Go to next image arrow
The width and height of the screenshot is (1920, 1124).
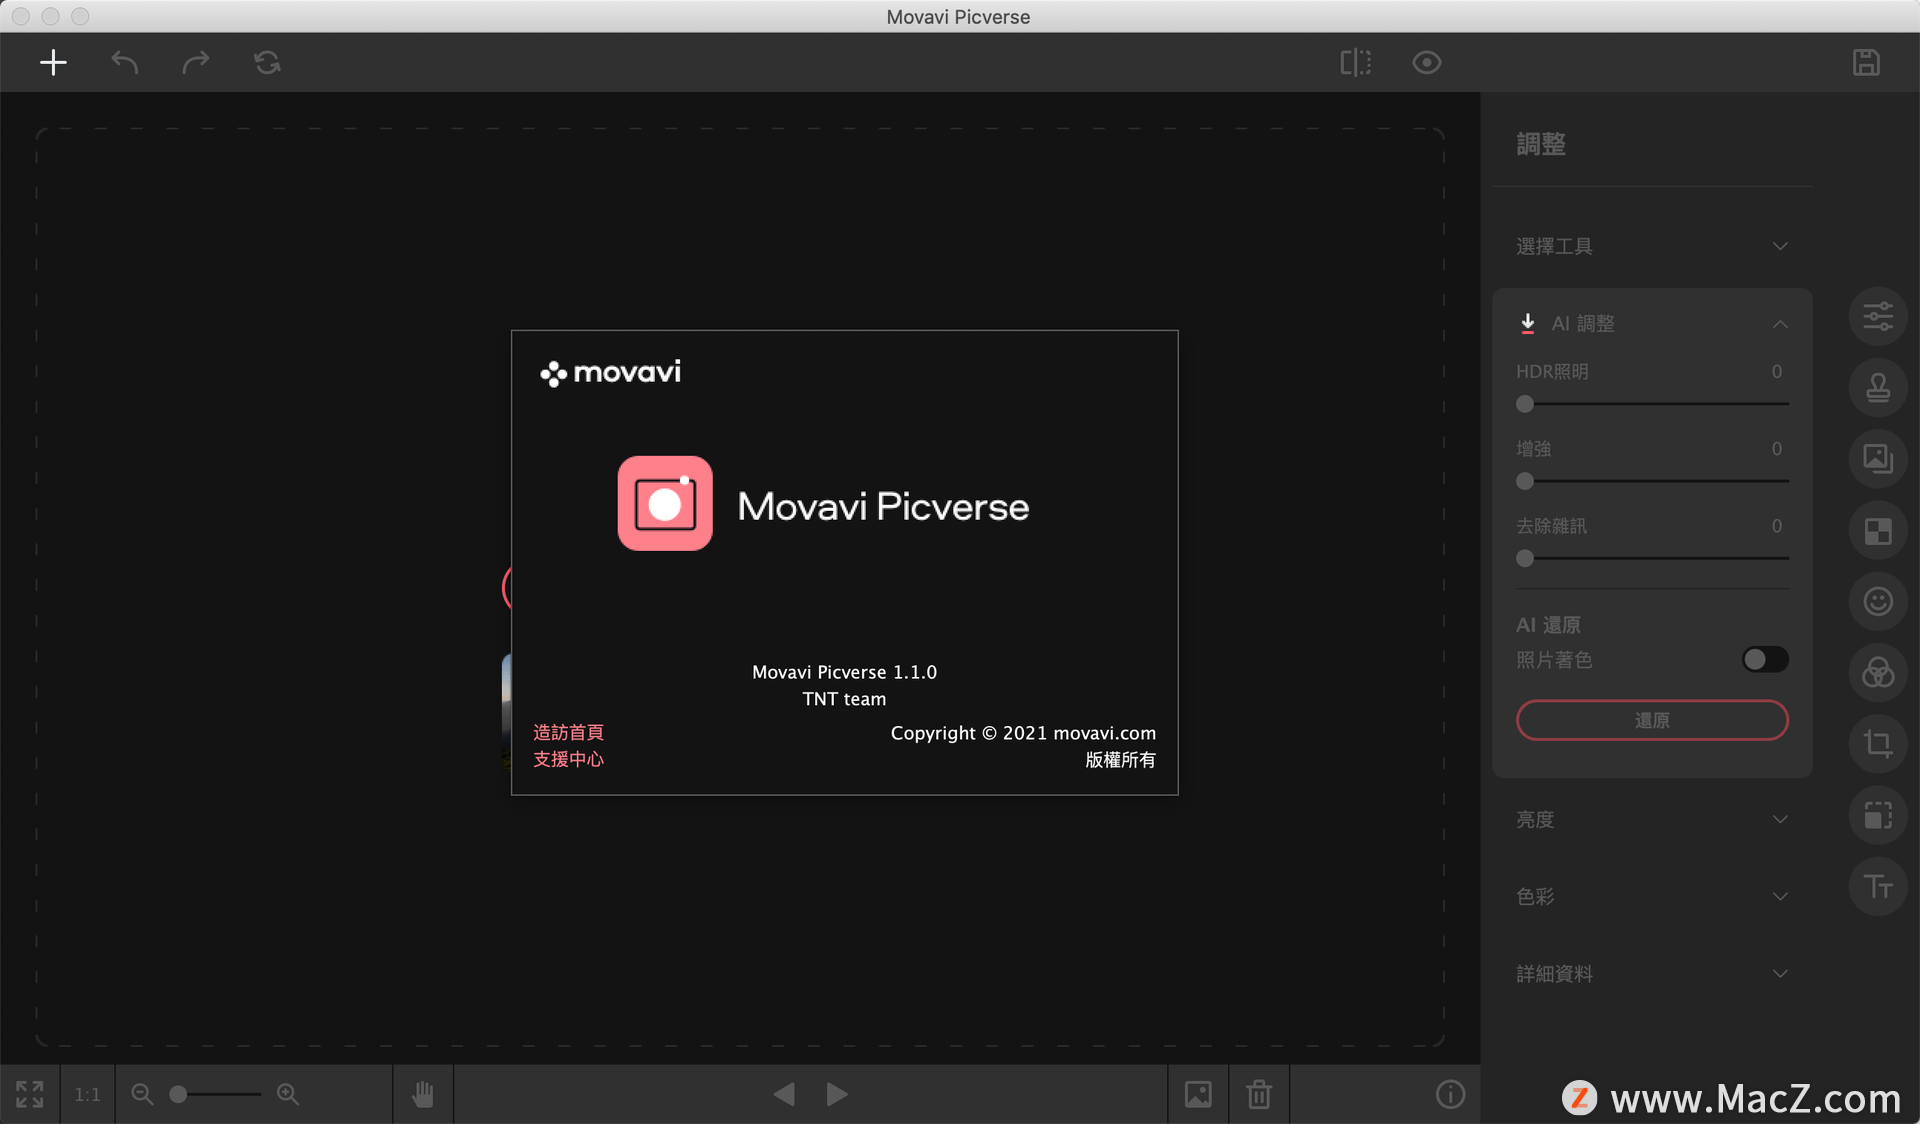click(837, 1094)
